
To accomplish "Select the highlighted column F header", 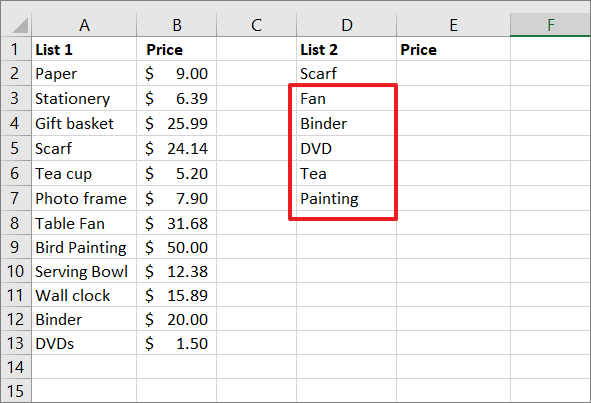I will pos(550,25).
